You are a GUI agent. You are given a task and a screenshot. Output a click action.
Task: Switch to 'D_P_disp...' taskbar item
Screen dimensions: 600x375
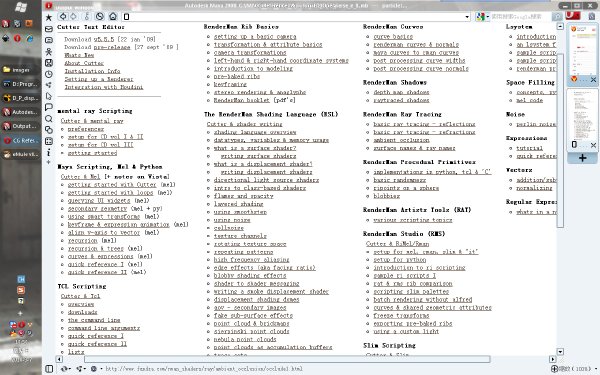(21, 98)
